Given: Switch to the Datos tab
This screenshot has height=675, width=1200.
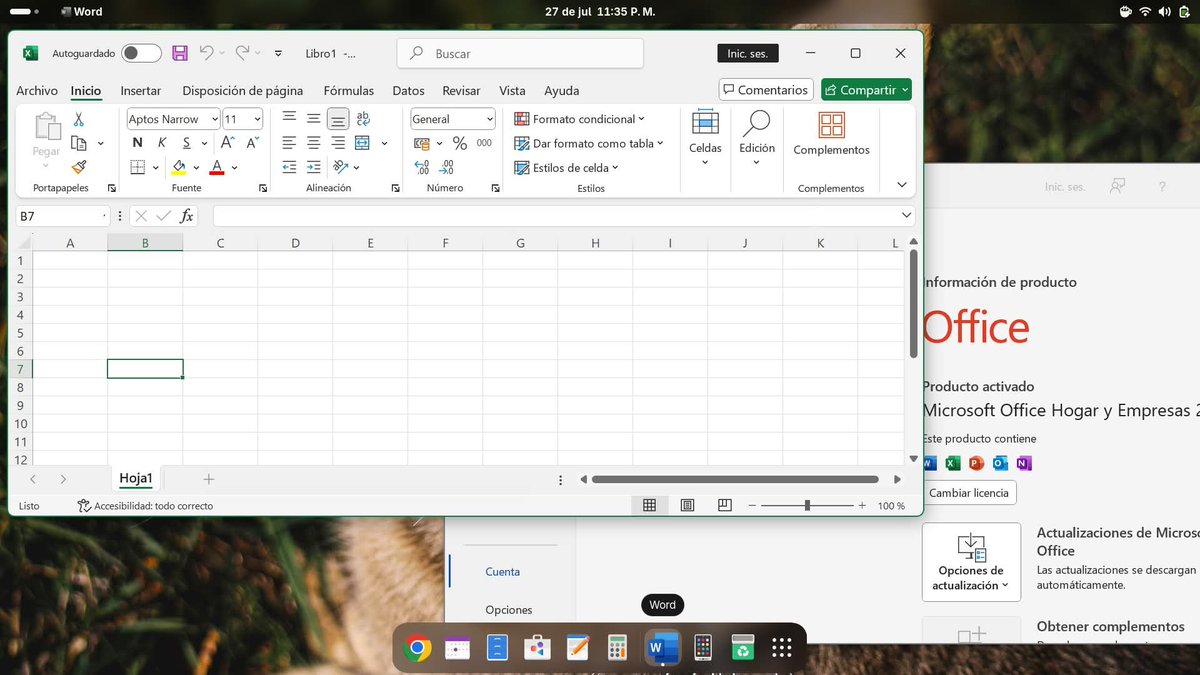Looking at the screenshot, I should point(408,90).
